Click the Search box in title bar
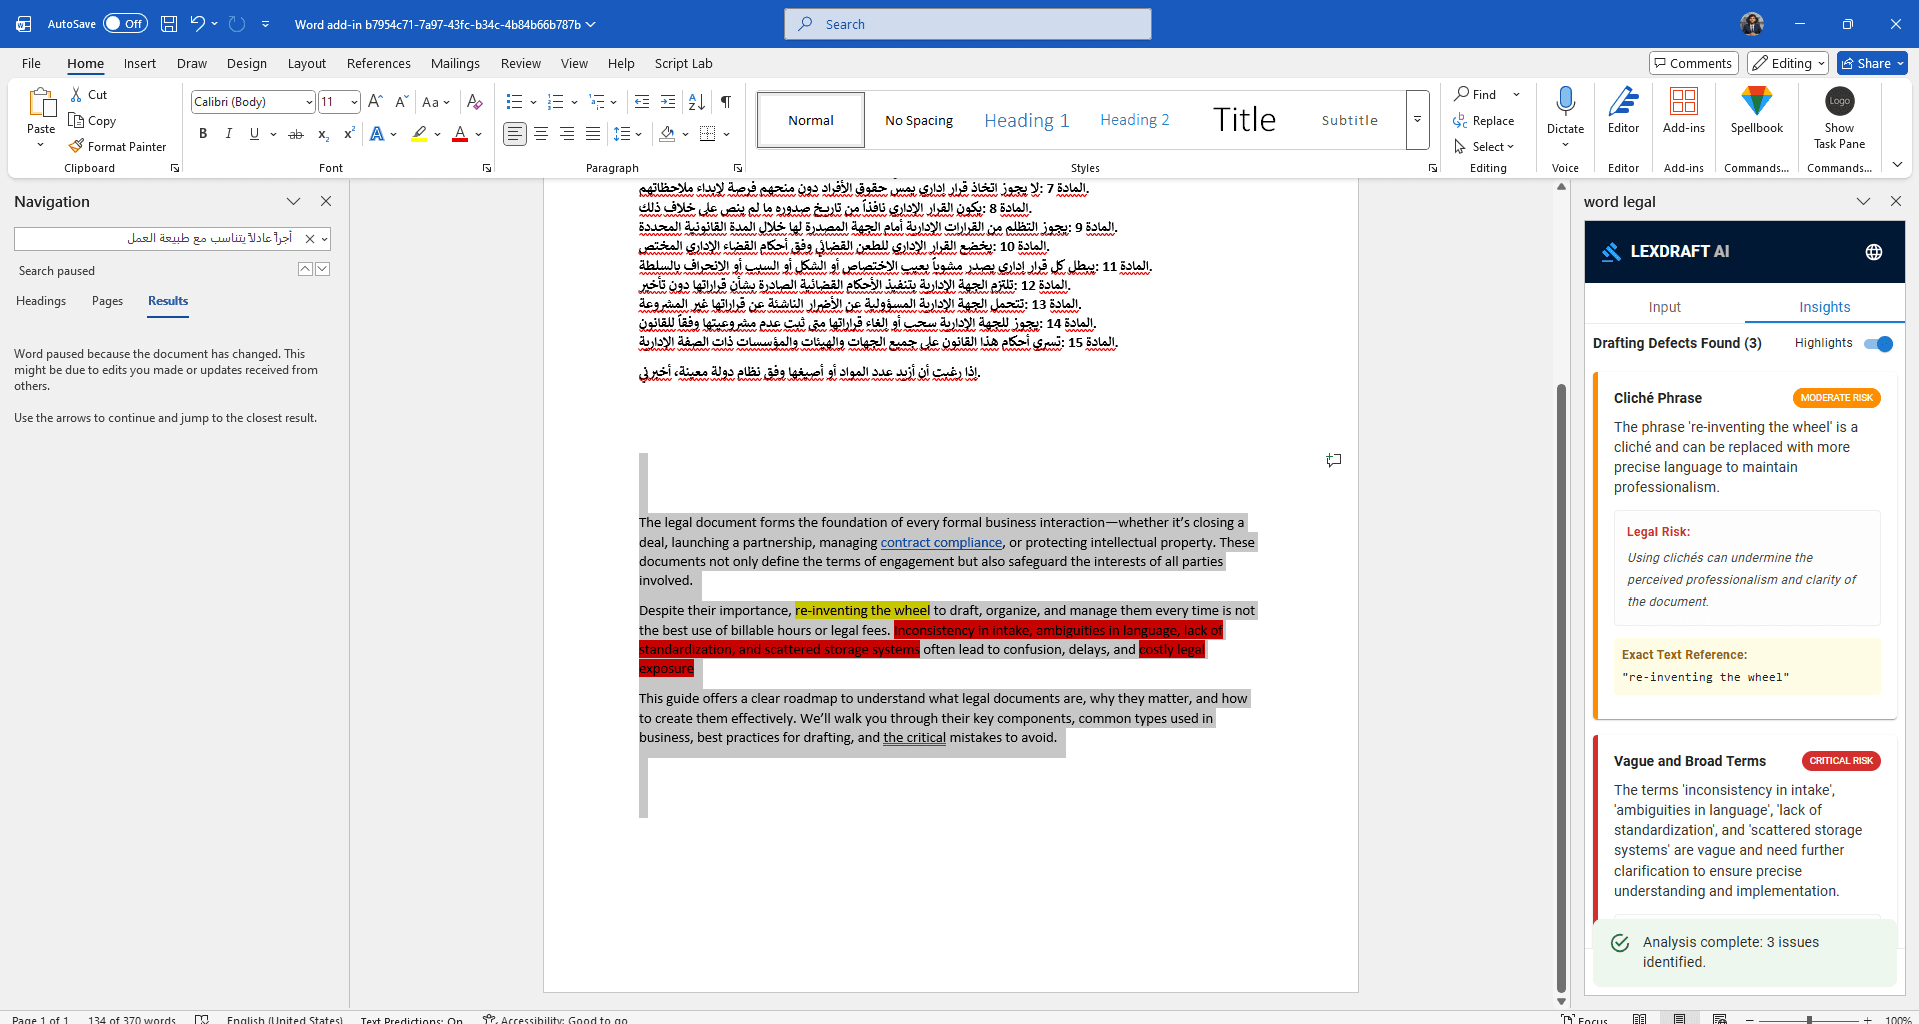This screenshot has width=1919, height=1024. point(967,24)
